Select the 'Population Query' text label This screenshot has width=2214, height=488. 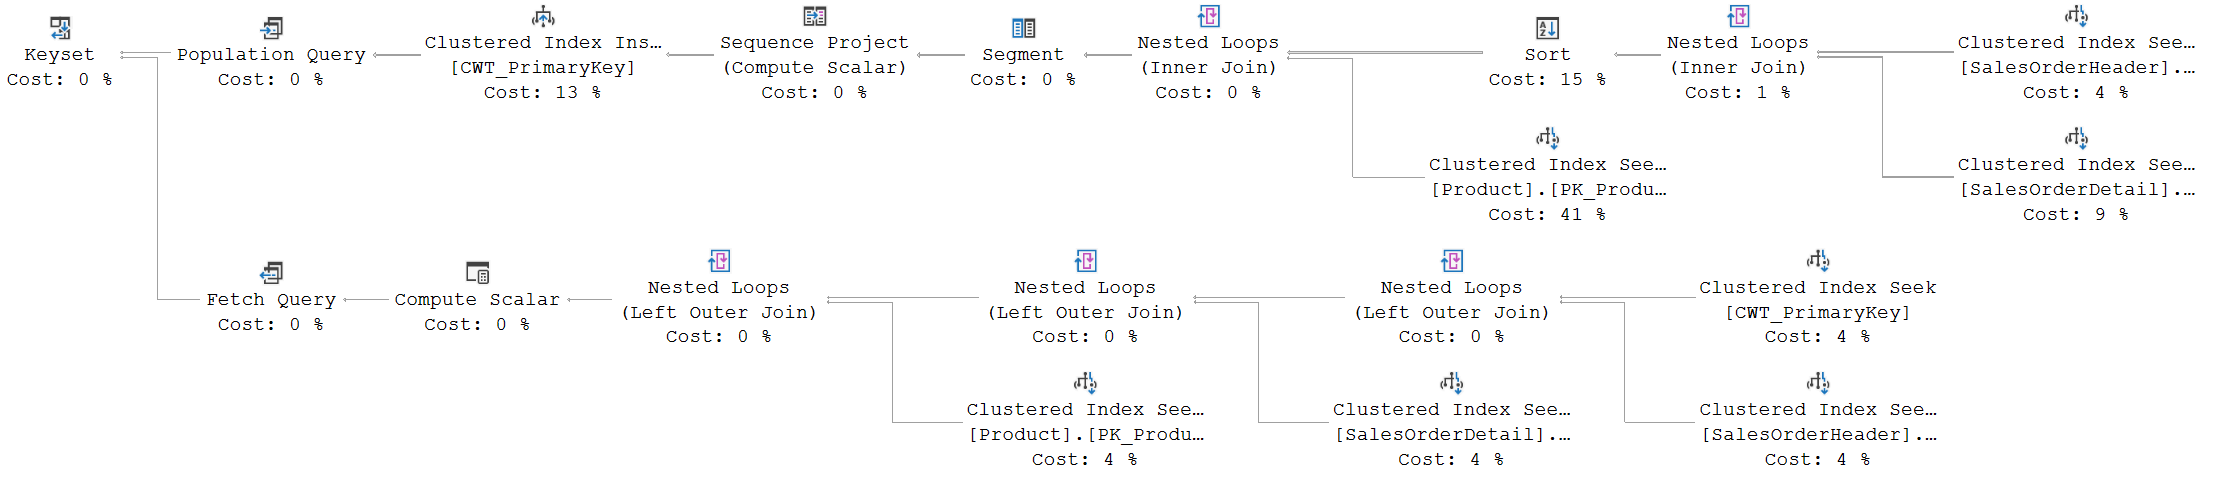click(x=271, y=55)
